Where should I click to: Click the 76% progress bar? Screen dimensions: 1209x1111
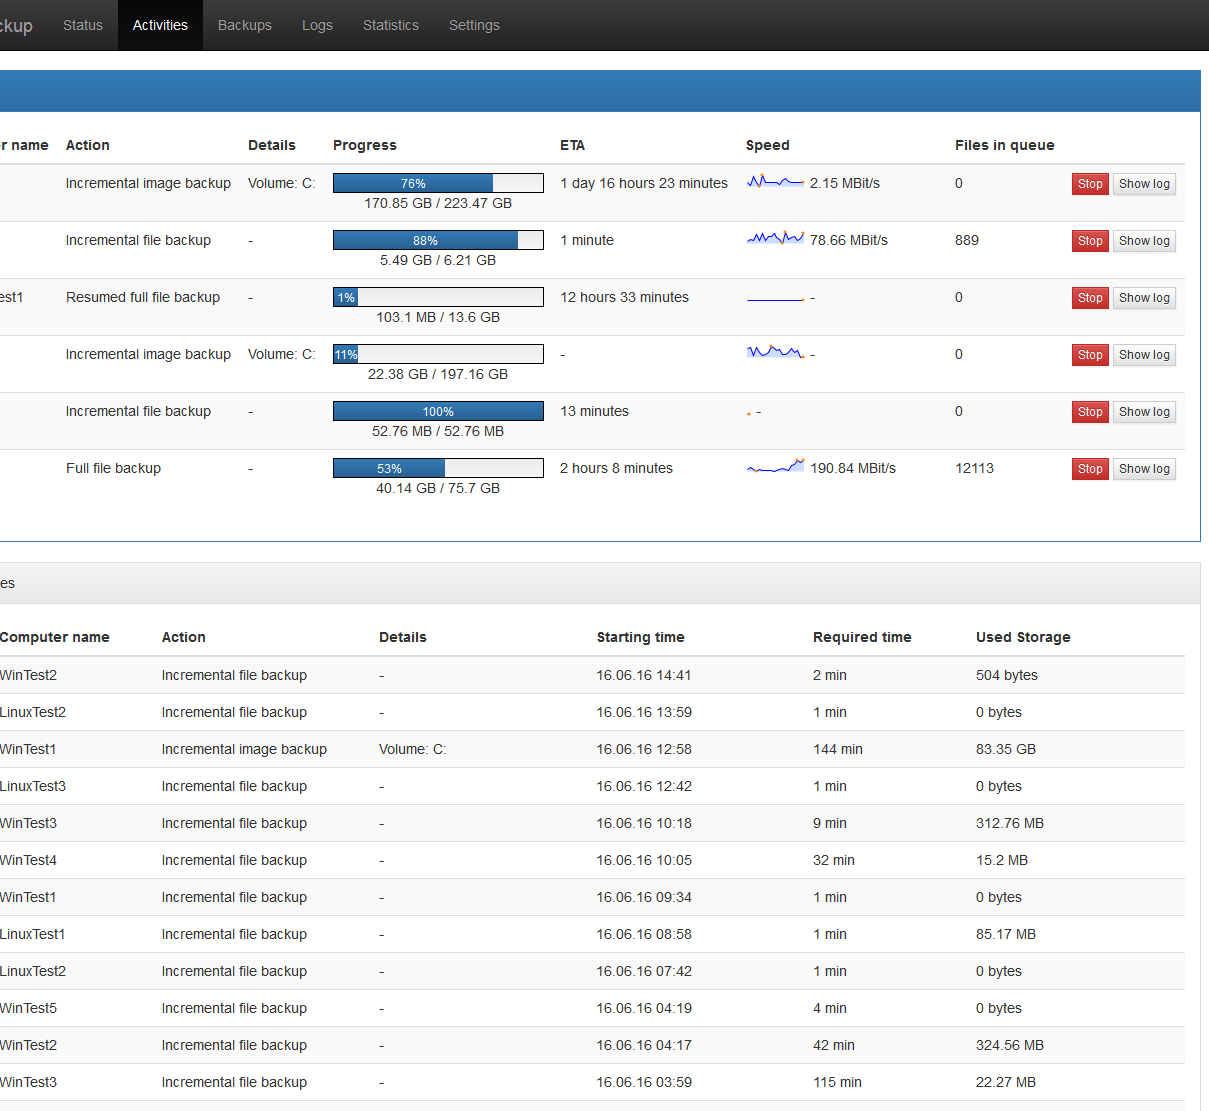tap(438, 183)
